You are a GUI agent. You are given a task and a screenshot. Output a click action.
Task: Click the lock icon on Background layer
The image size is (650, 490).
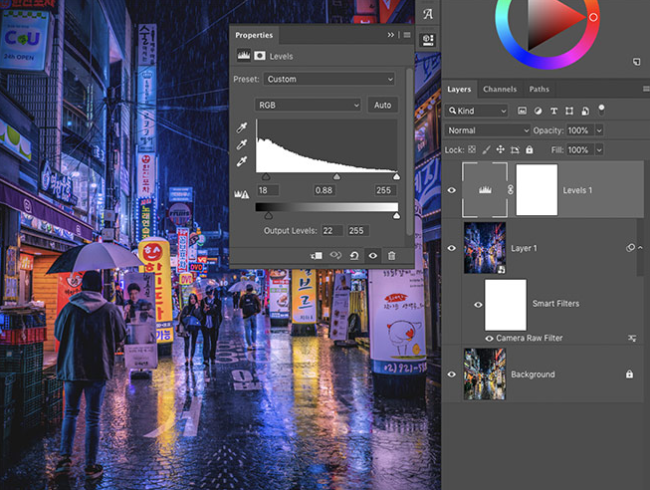tap(629, 374)
